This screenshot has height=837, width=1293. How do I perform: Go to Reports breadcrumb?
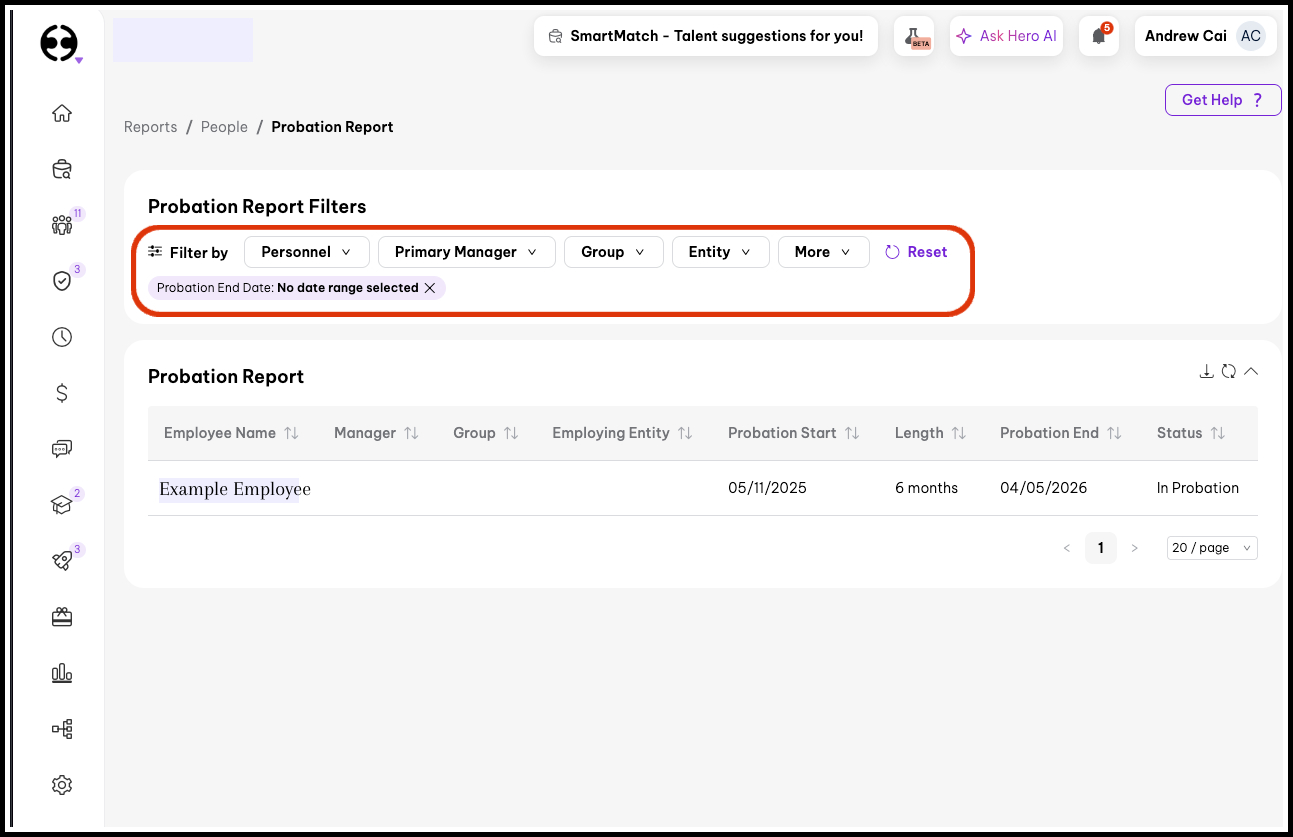click(150, 127)
